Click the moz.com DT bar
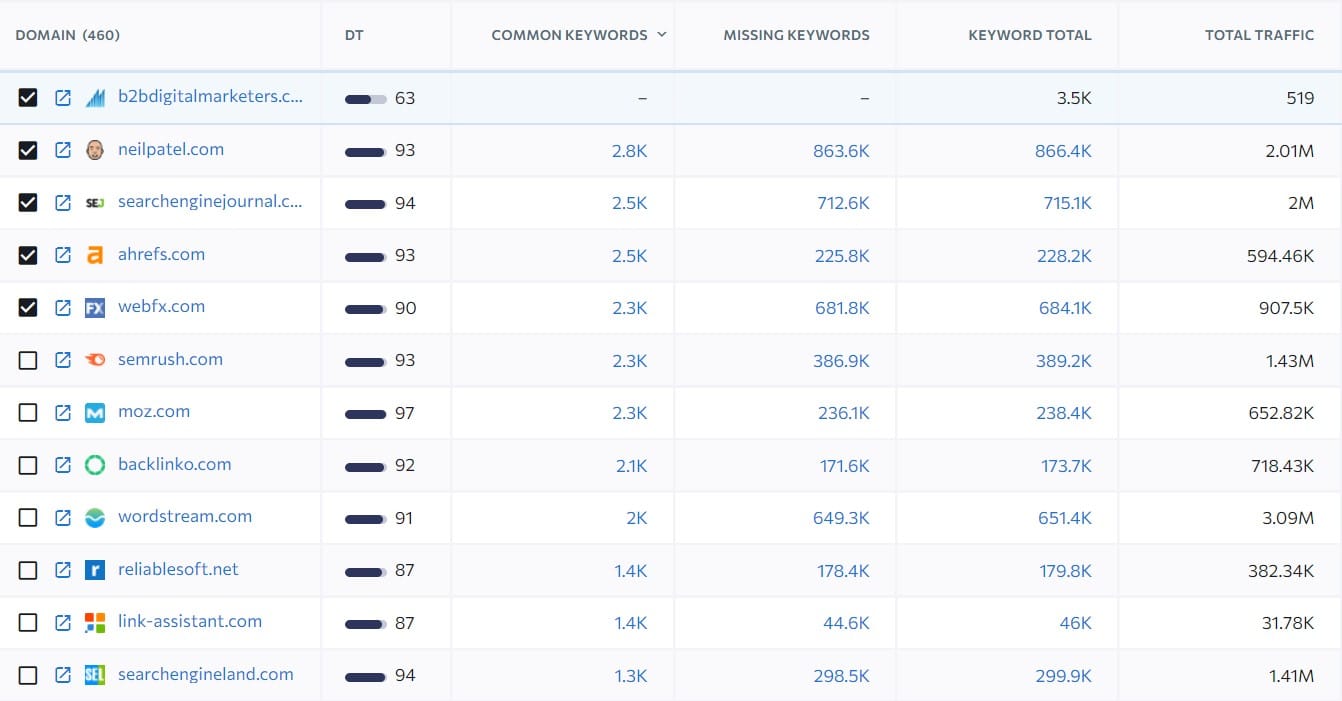 366,413
